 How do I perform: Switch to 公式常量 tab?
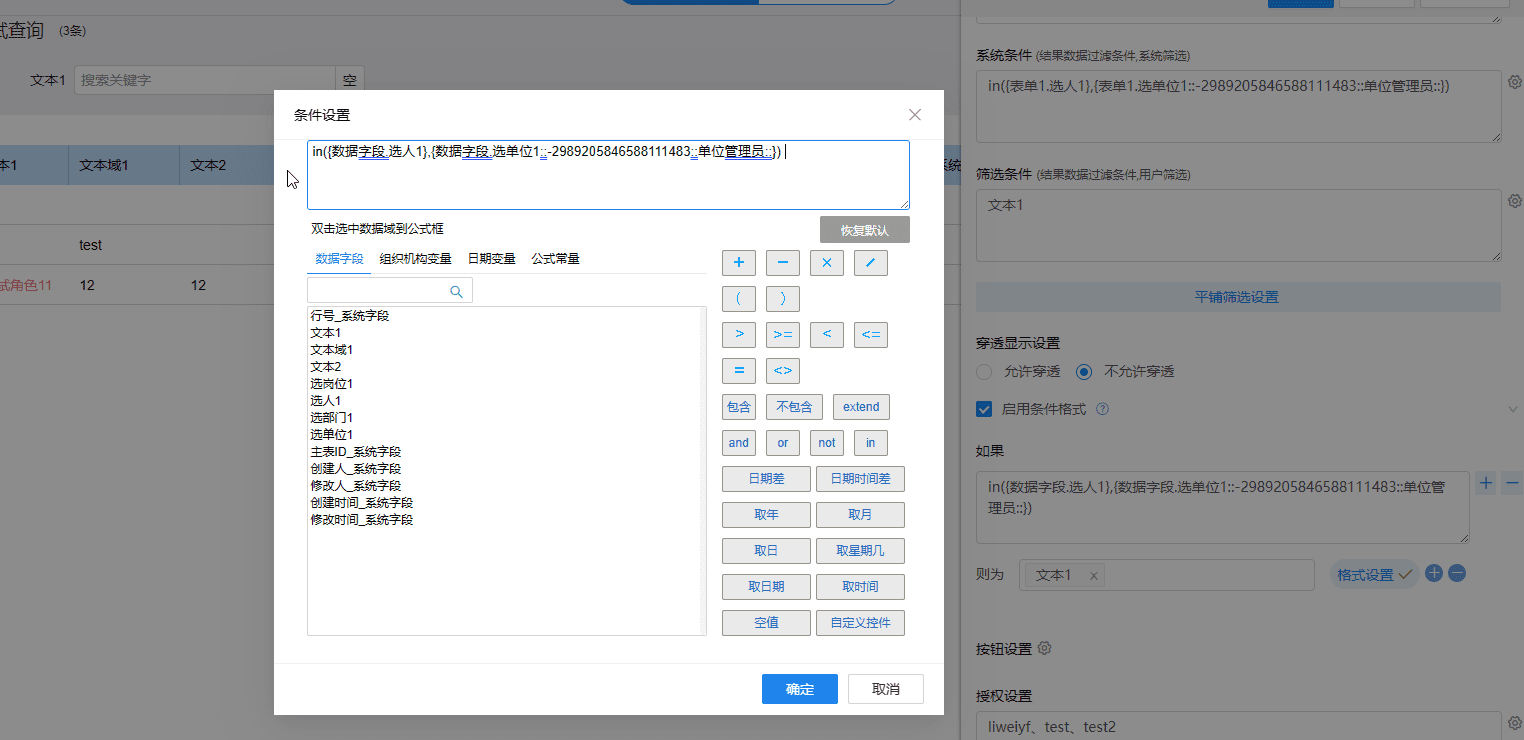[556, 258]
